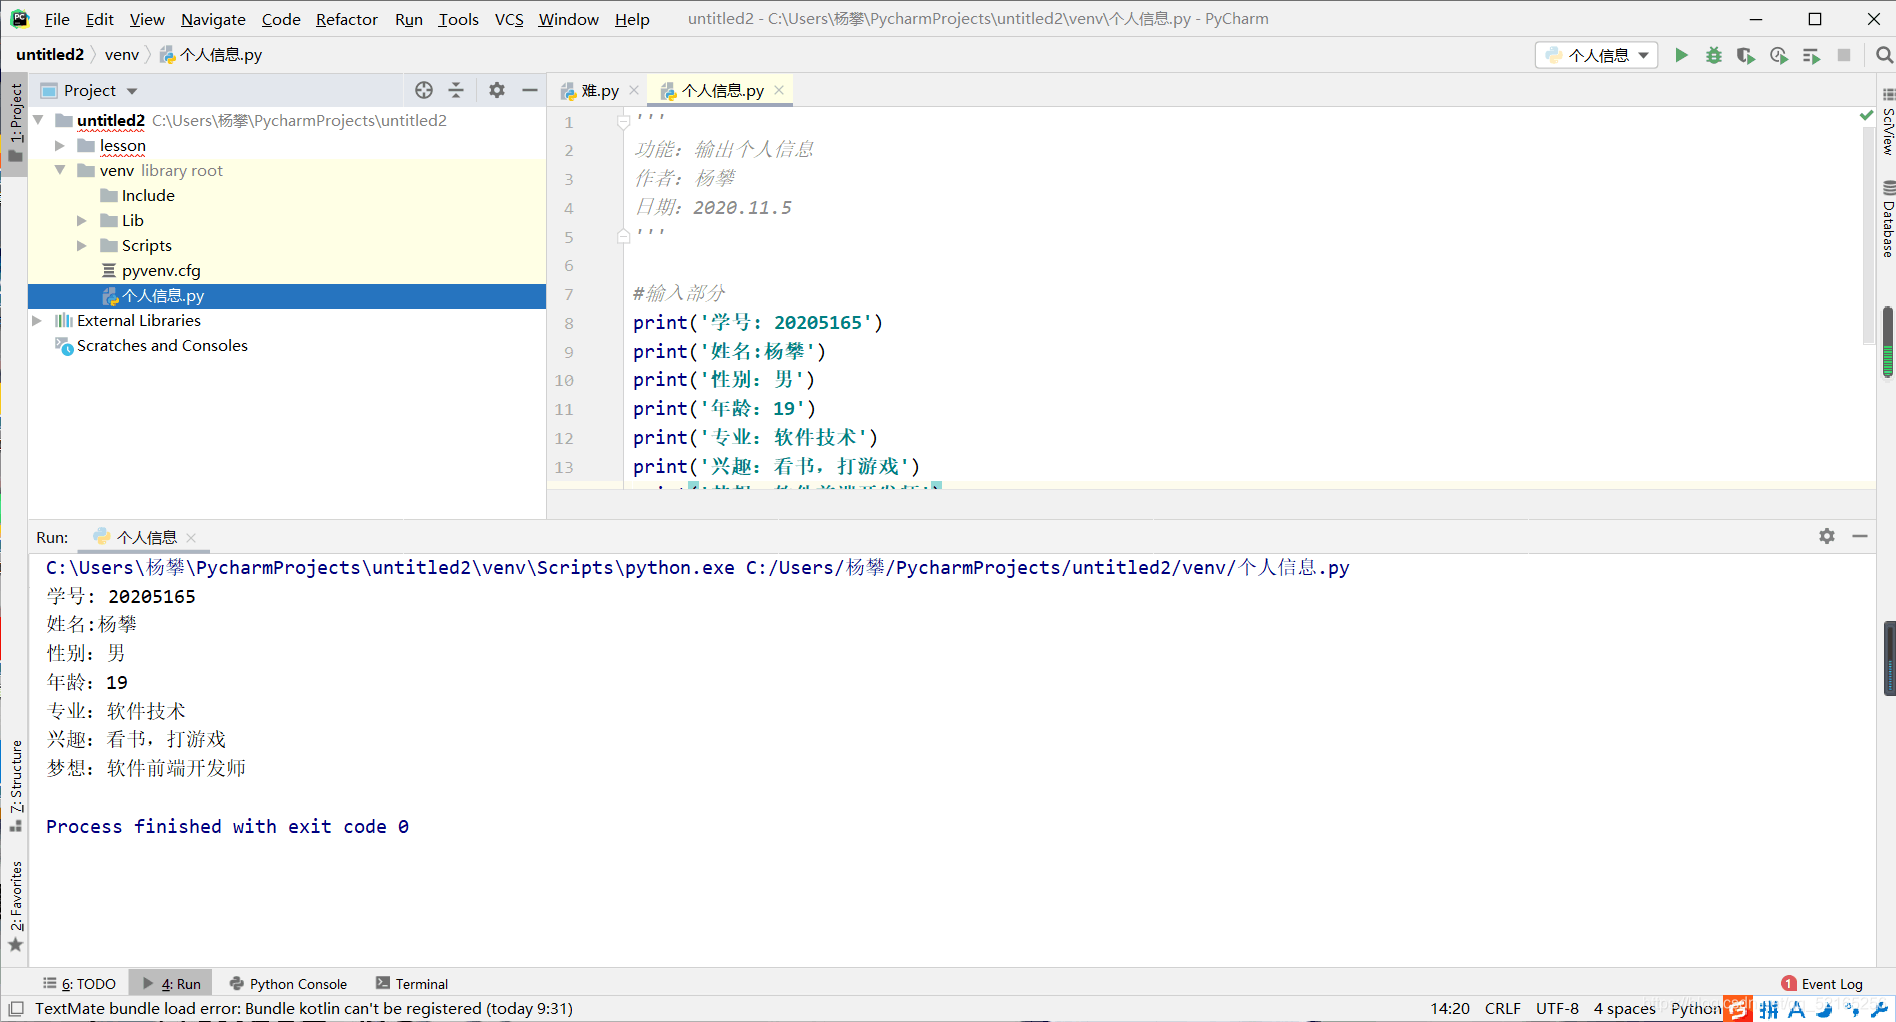Screen dimensions: 1896x1022
Task: Expand the Scripts folder
Action: 82,245
